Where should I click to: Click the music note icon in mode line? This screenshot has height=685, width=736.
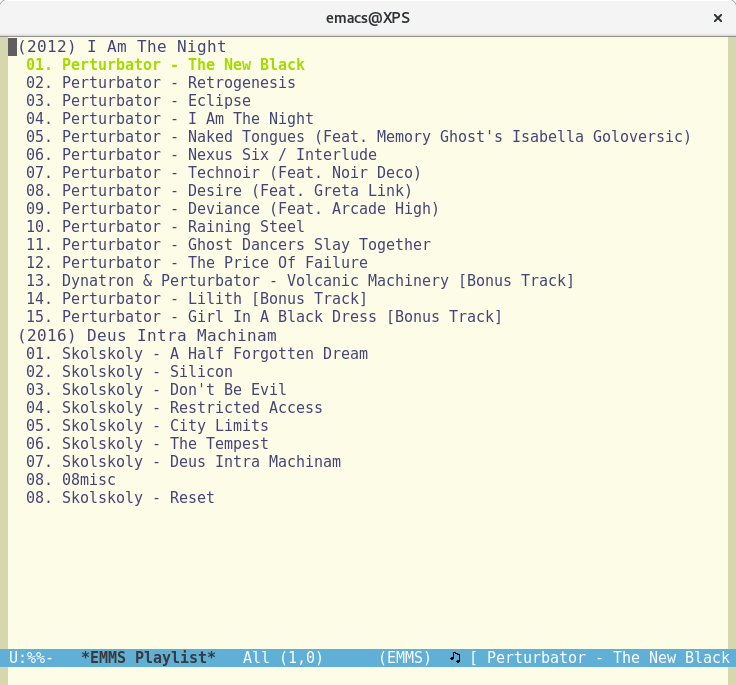click(455, 657)
